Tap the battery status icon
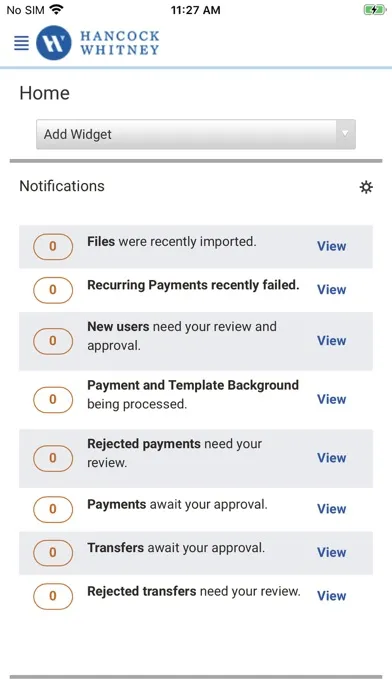Viewport: 392px width, 696px height. 375,10
